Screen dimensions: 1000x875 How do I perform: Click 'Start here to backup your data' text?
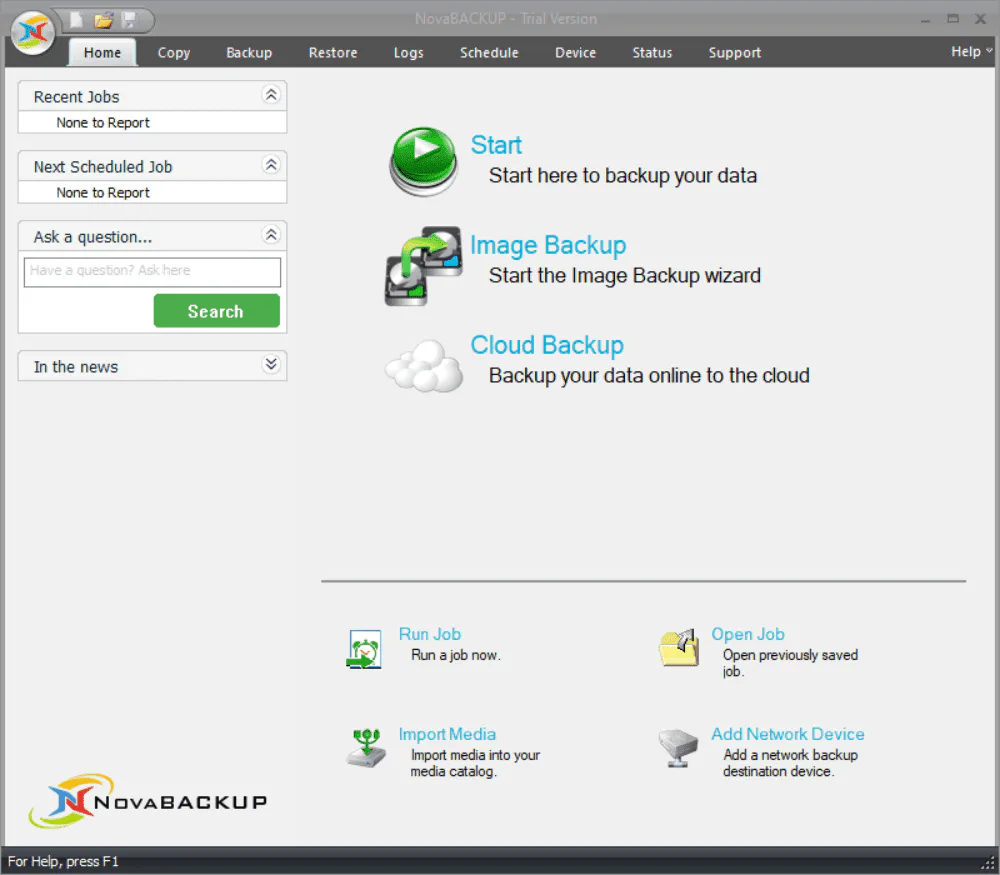click(622, 175)
